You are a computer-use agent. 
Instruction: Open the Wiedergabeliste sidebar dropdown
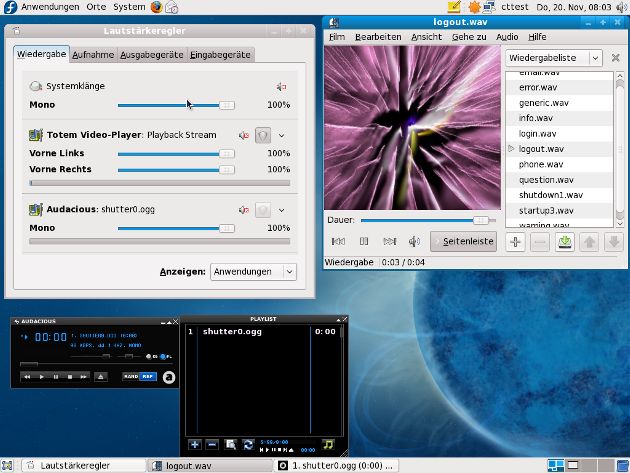[x=553, y=58]
